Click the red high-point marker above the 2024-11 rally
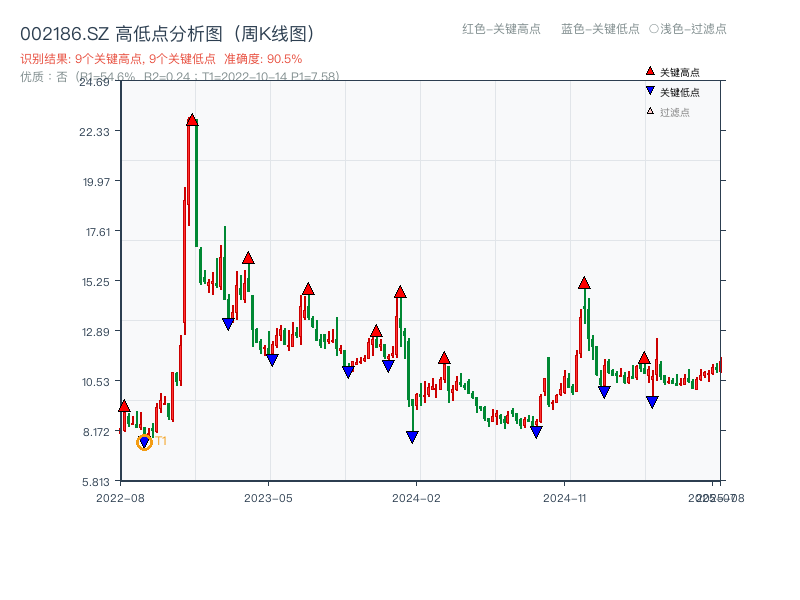 click(x=584, y=283)
